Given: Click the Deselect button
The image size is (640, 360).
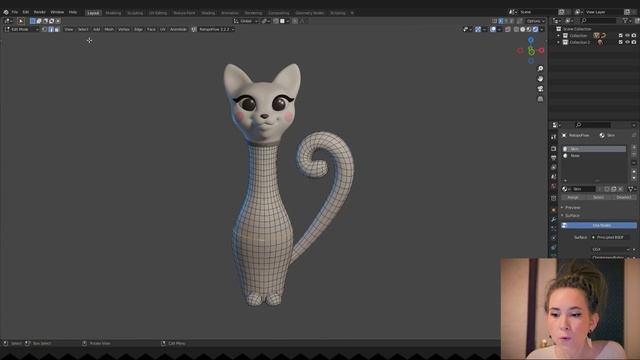Looking at the screenshot, I should pos(624,197).
